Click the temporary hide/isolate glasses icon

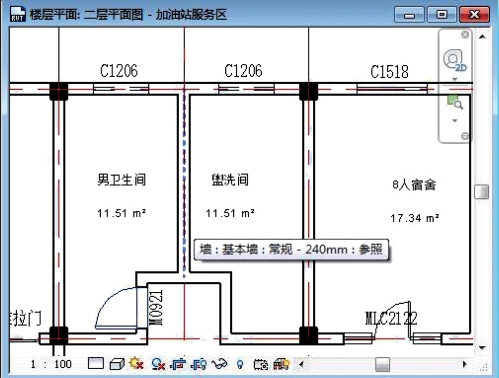[219, 364]
